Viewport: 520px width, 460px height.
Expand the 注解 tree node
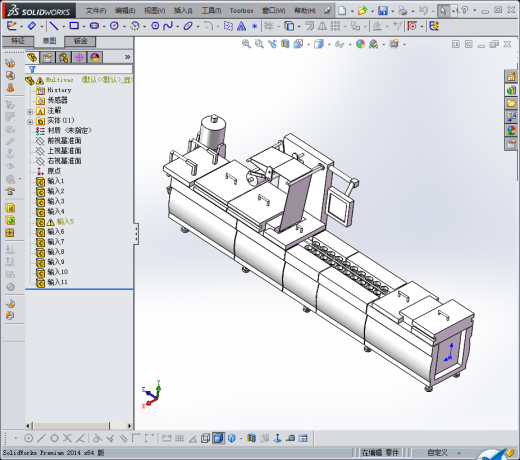point(30,112)
